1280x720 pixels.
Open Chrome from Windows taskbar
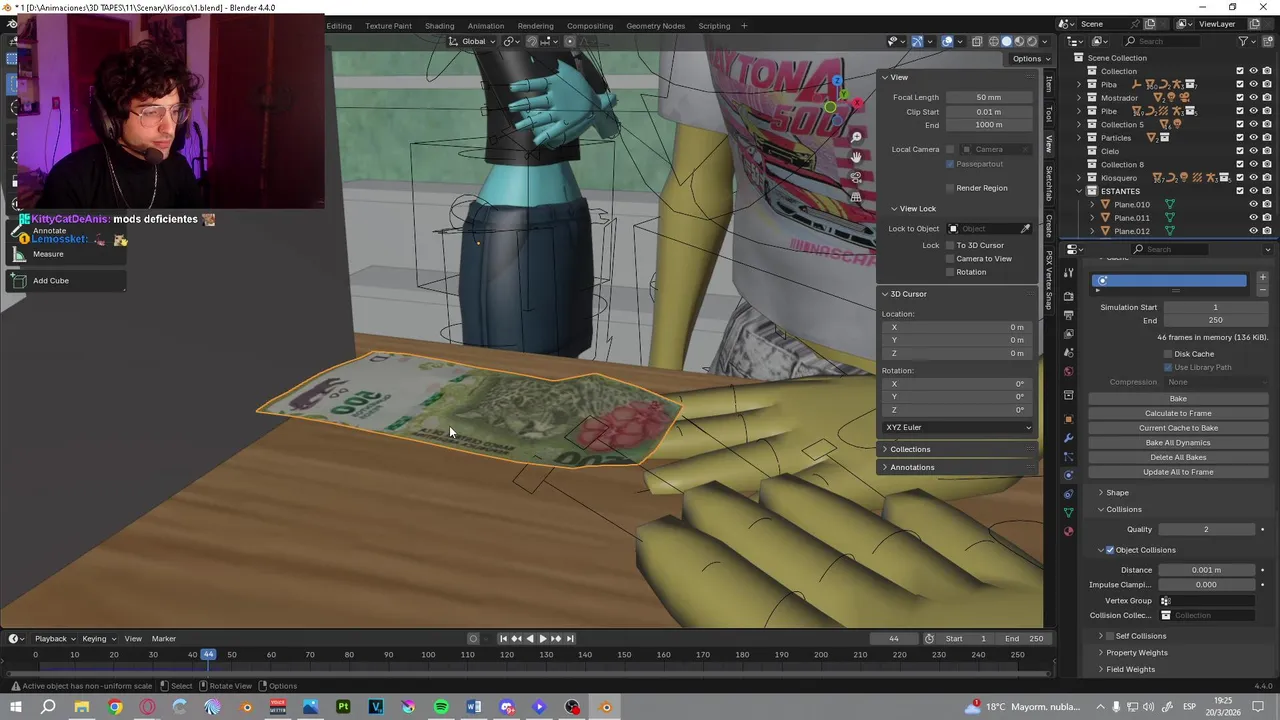coord(115,707)
